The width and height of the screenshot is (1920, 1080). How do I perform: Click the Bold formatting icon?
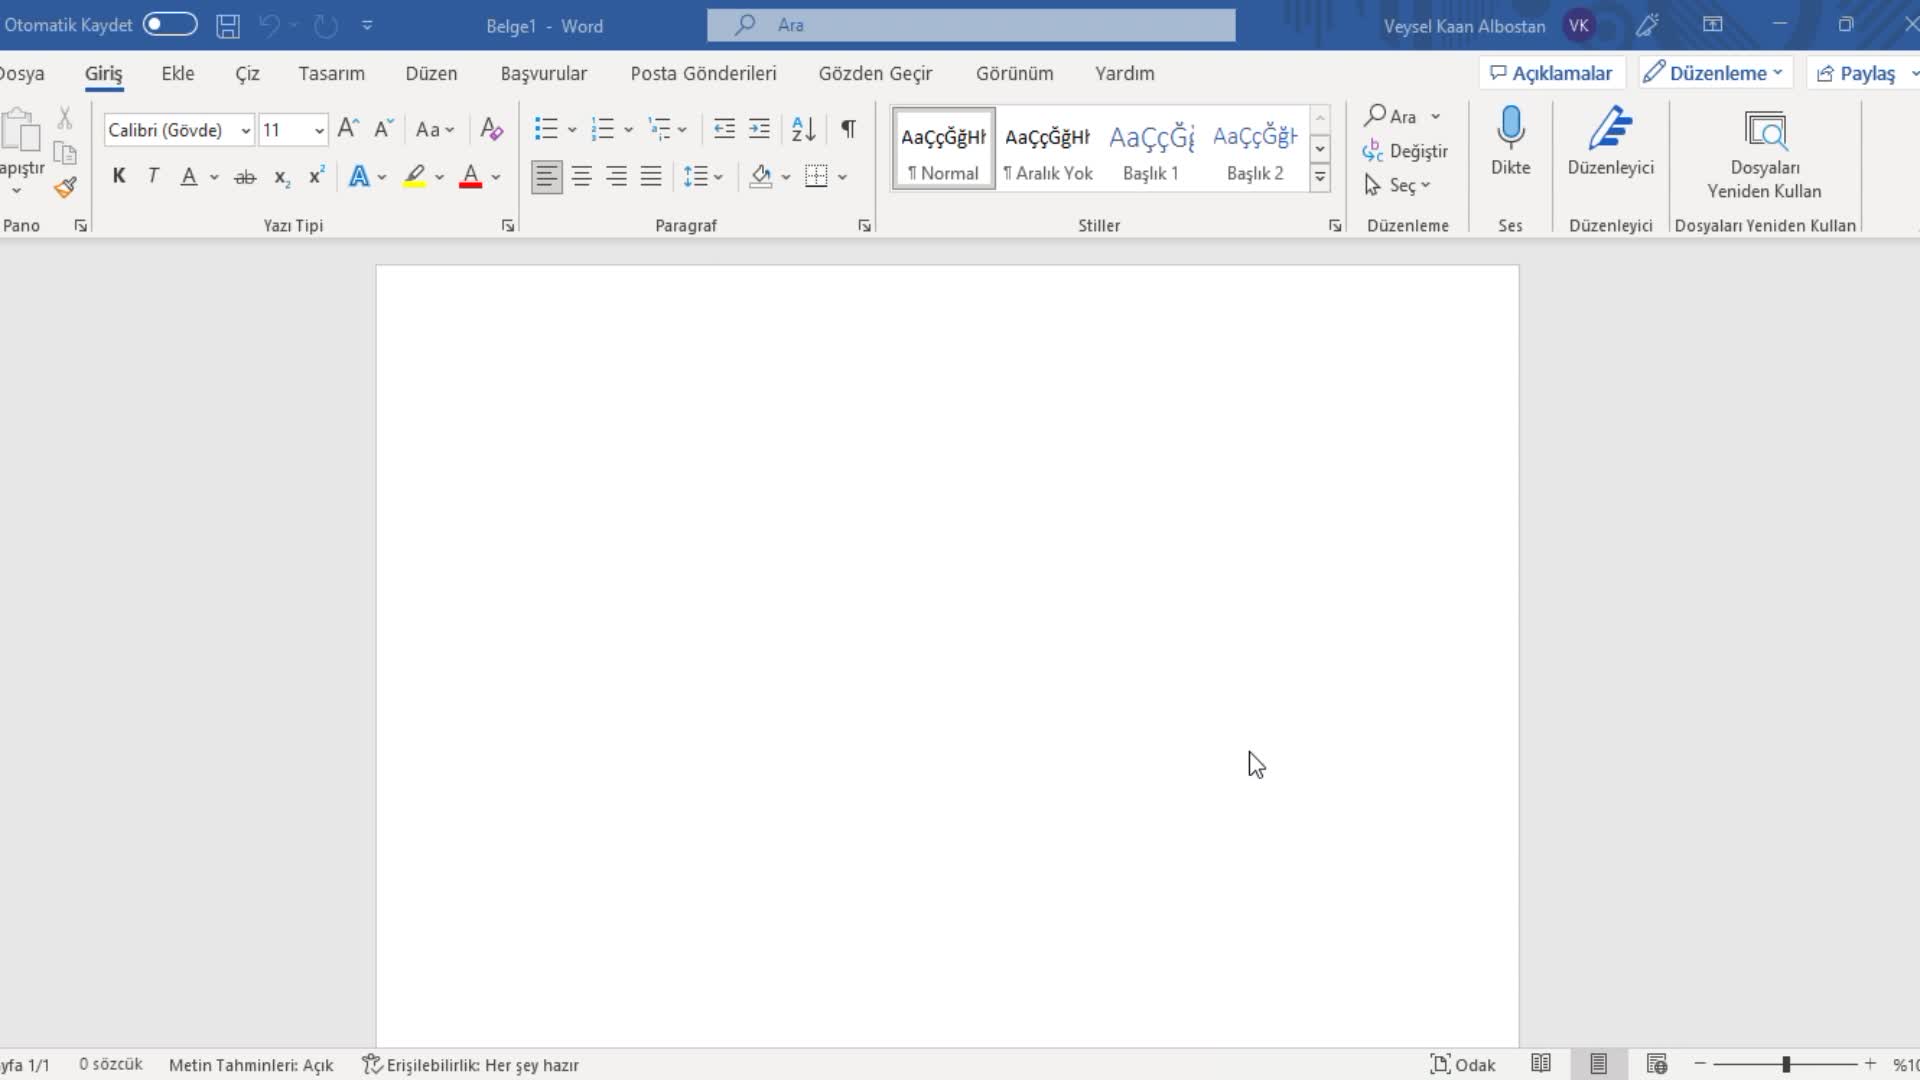tap(117, 175)
